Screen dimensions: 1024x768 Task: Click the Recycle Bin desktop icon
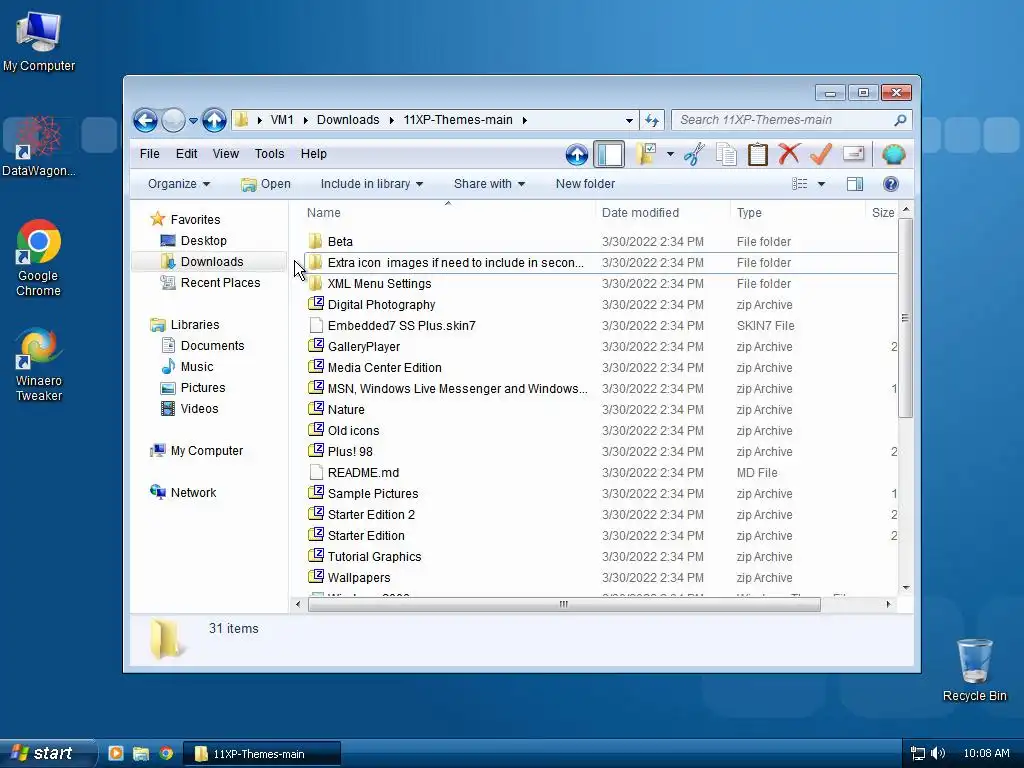[974, 670]
